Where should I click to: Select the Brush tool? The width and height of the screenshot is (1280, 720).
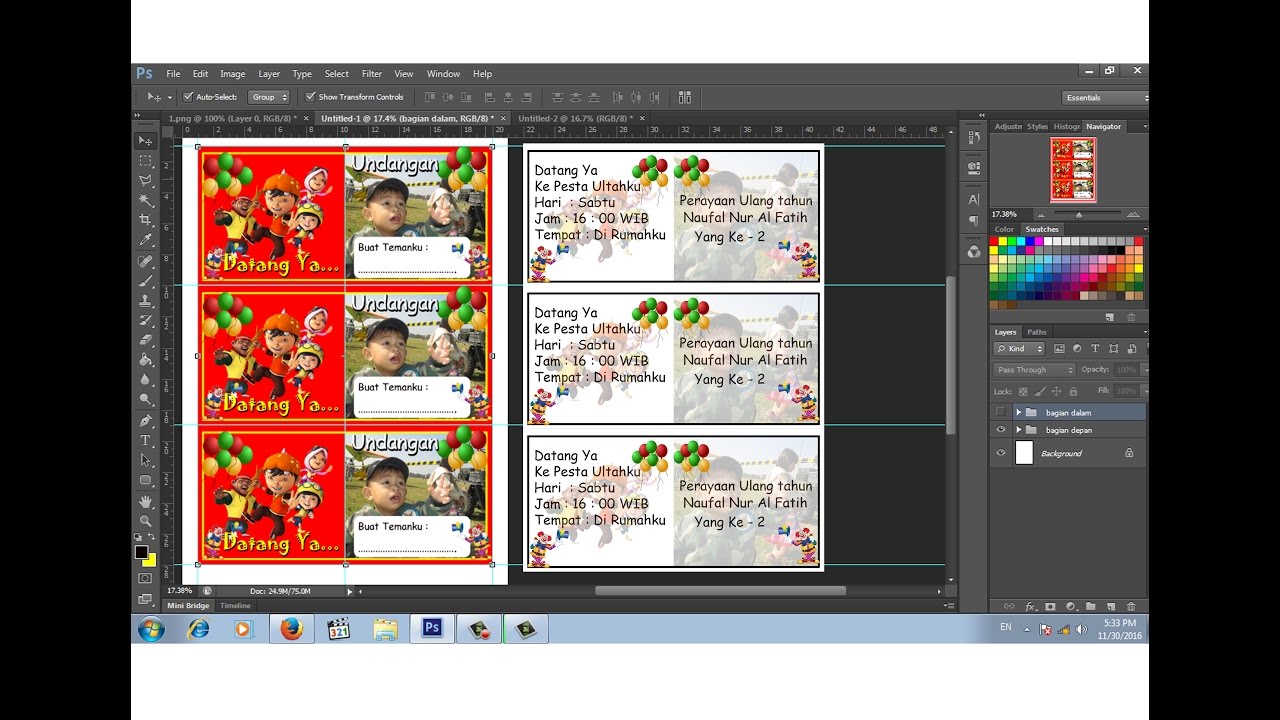pos(146,281)
